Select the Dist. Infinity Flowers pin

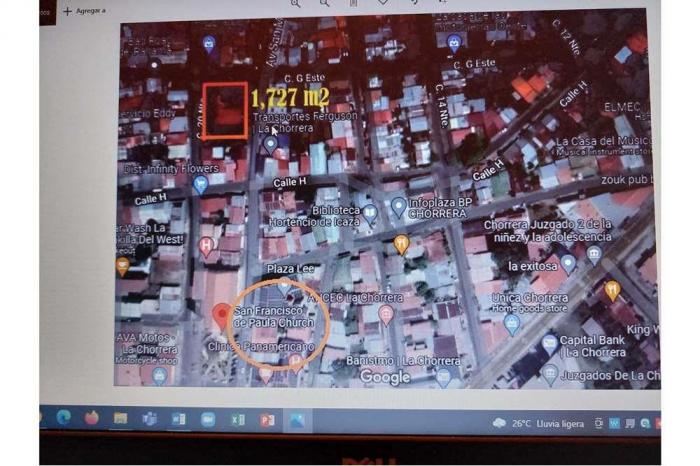pyautogui.click(x=201, y=184)
